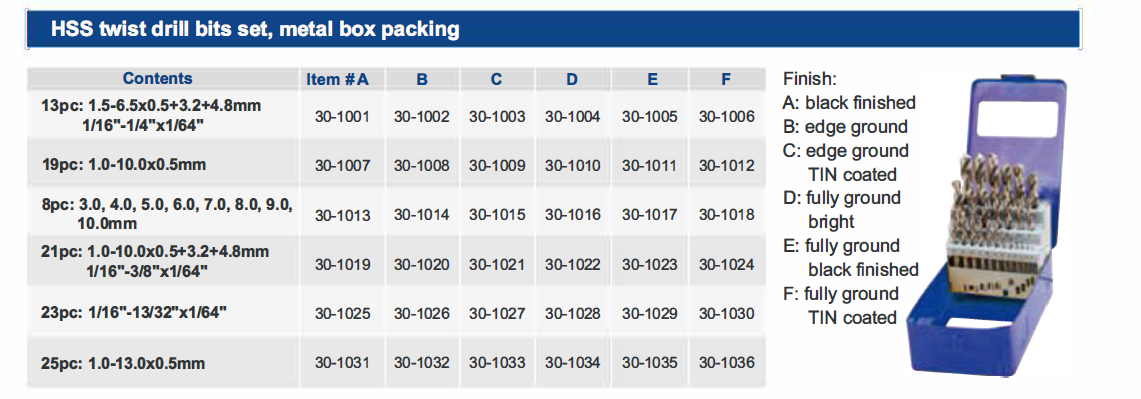Viewport: 1141px width, 399px height.
Task: Select item 30-1012 in column F
Action: coord(726,166)
